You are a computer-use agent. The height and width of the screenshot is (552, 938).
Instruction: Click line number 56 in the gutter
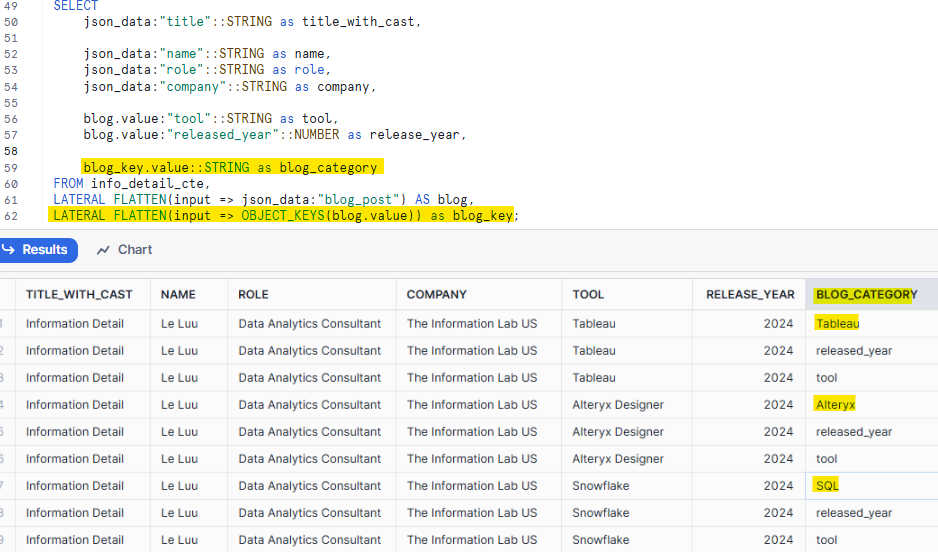[x=11, y=118]
